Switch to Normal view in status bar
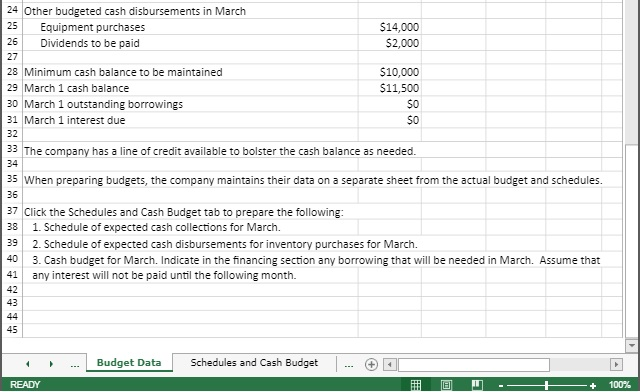641x392 pixels. (x=416, y=385)
